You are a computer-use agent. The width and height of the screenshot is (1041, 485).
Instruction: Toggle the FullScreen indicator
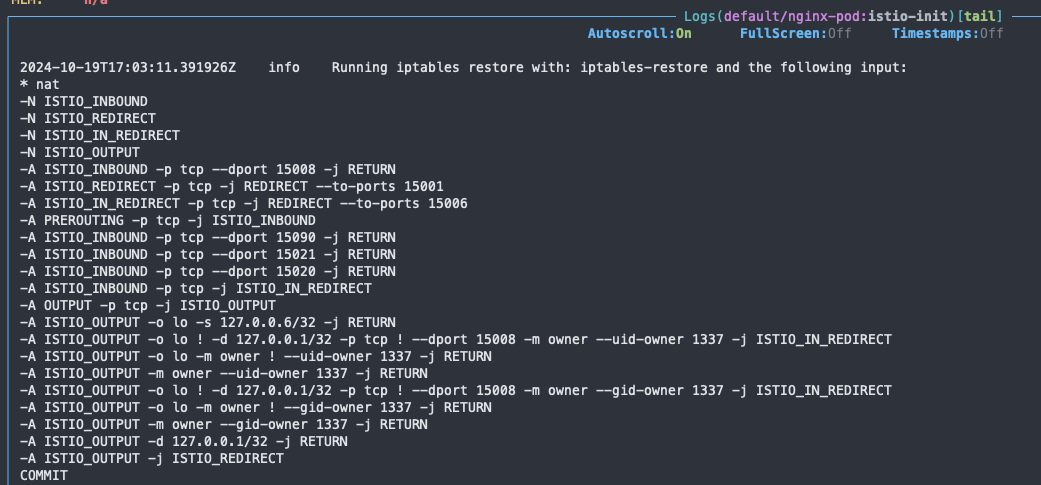(796, 33)
